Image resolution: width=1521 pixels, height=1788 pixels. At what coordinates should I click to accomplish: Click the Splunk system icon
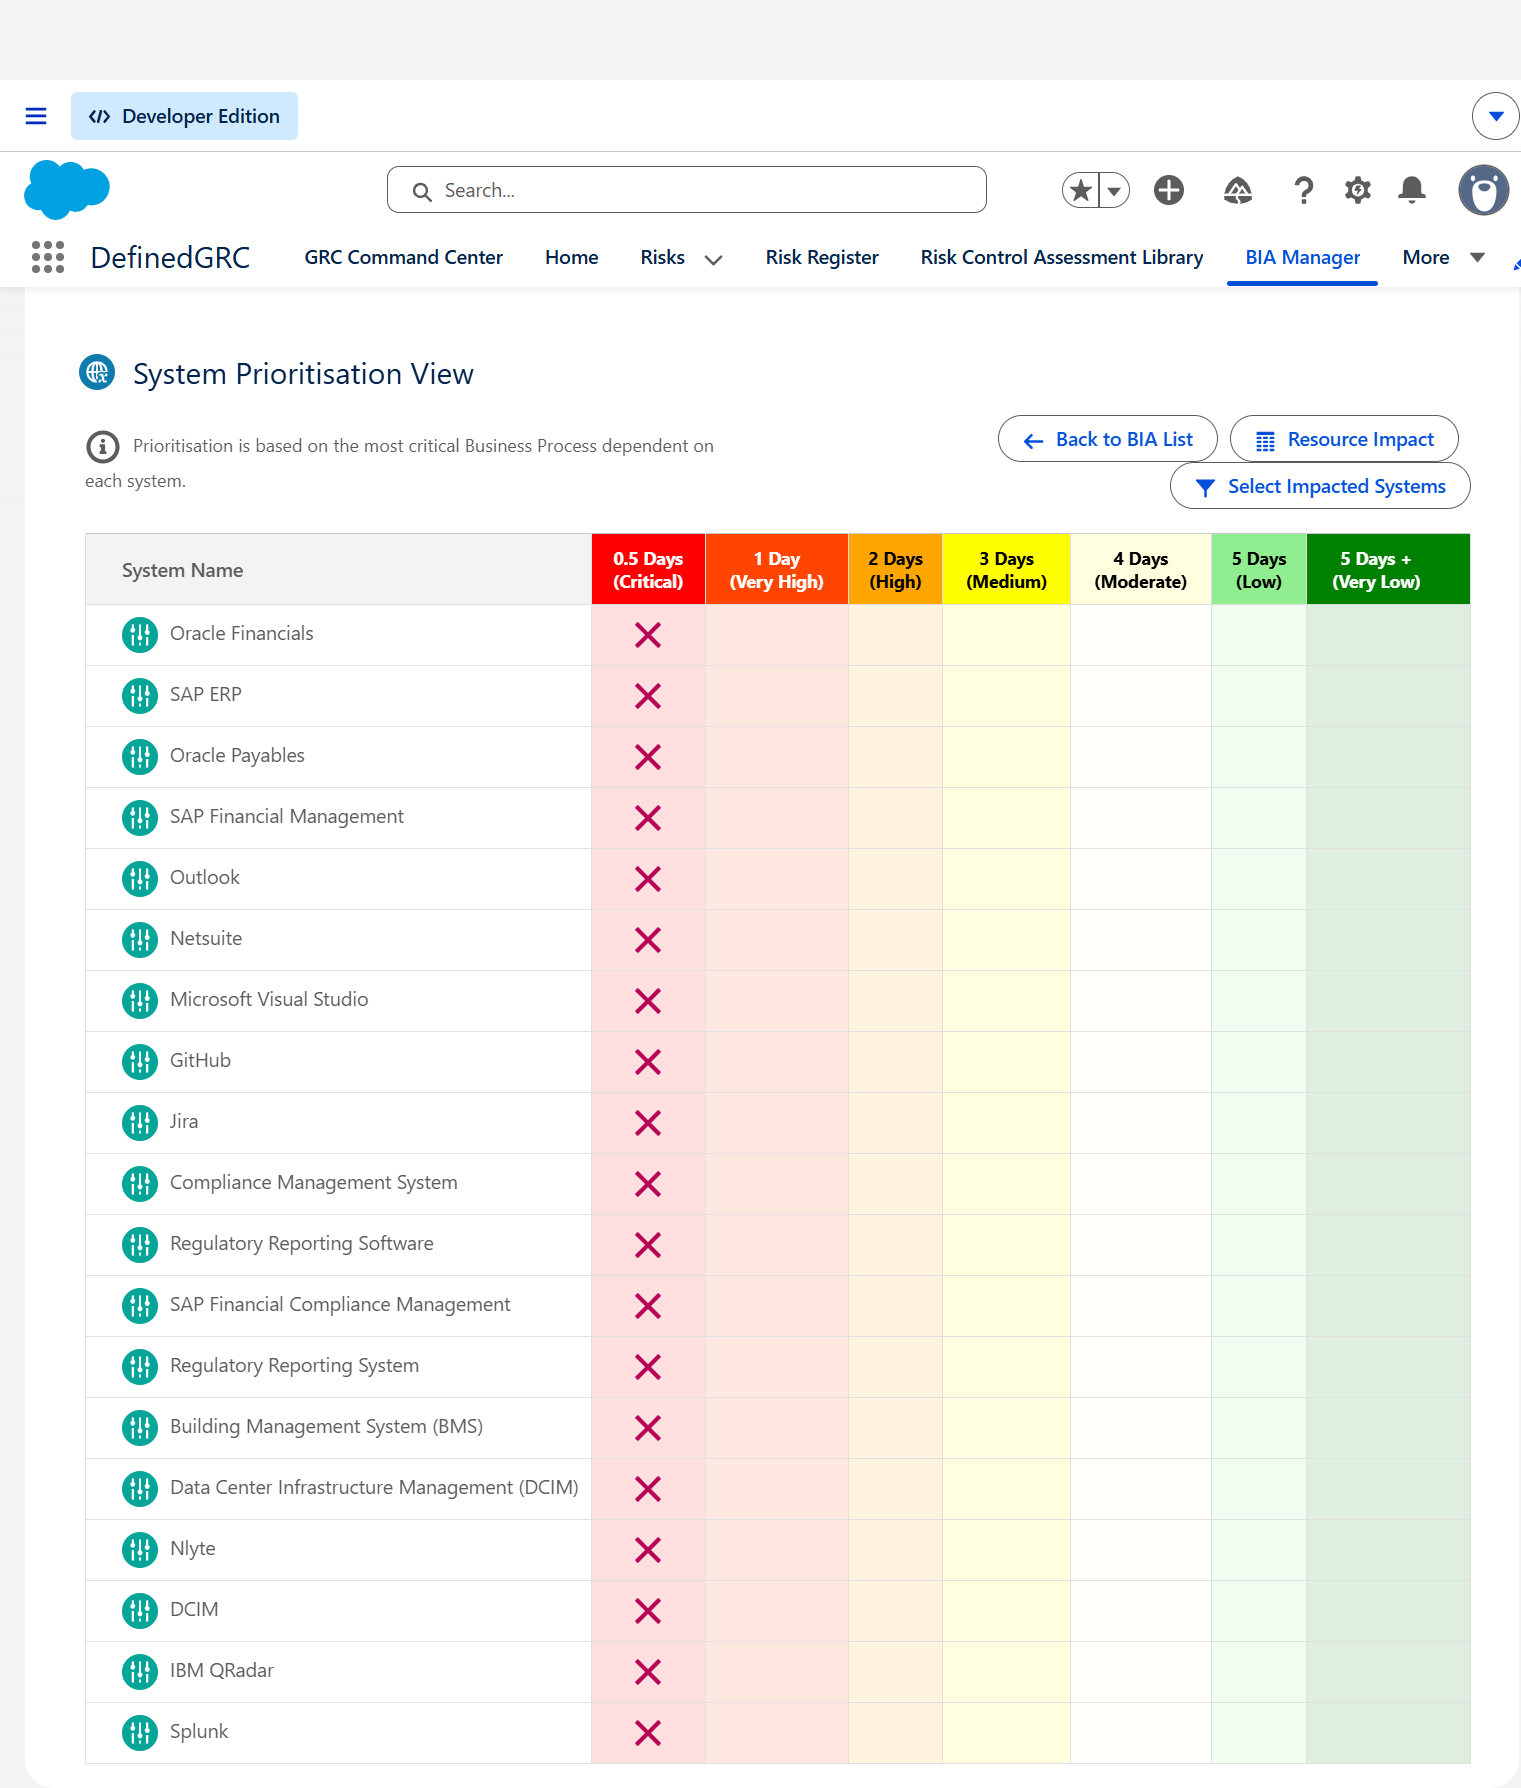tap(140, 1732)
